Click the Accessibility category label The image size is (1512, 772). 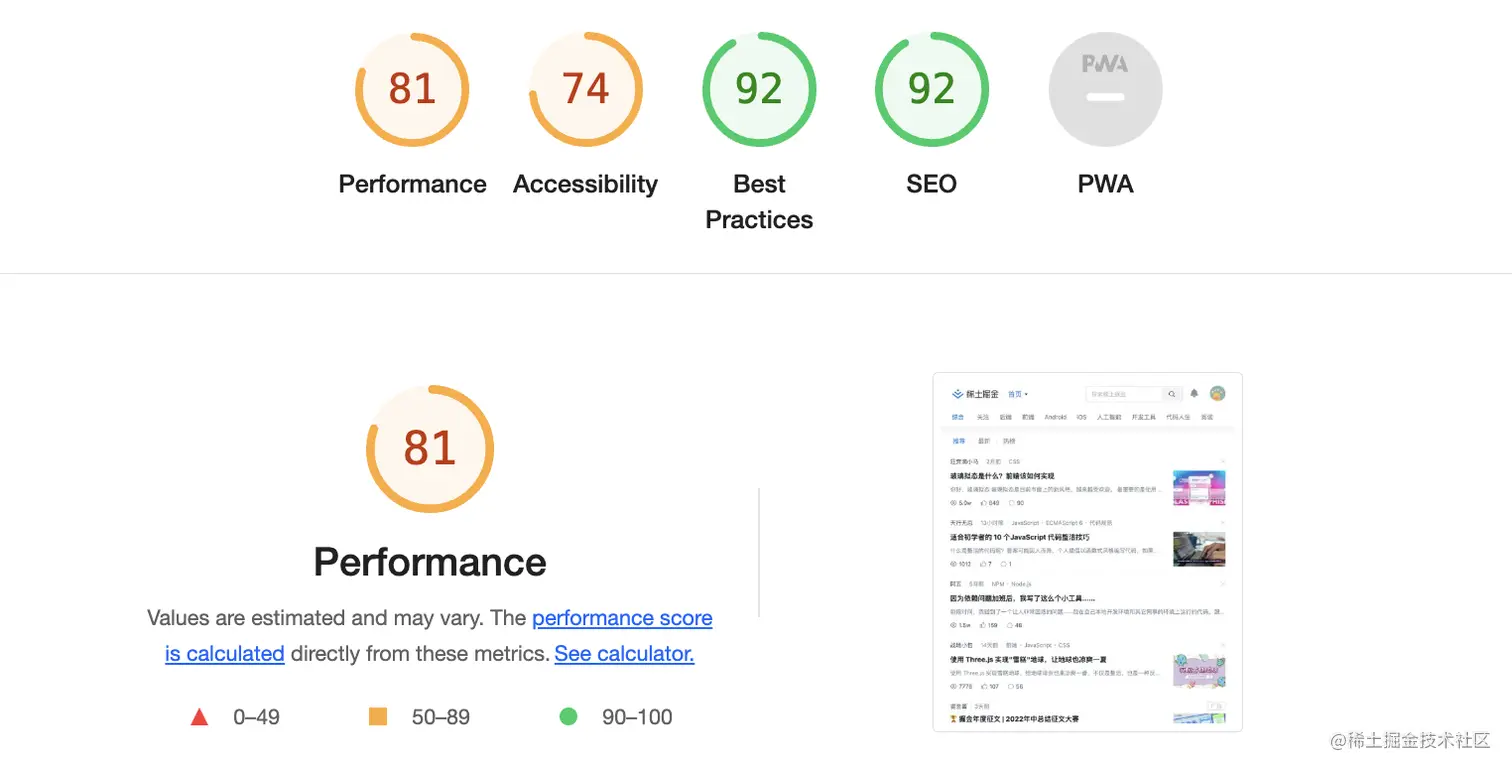point(585,184)
